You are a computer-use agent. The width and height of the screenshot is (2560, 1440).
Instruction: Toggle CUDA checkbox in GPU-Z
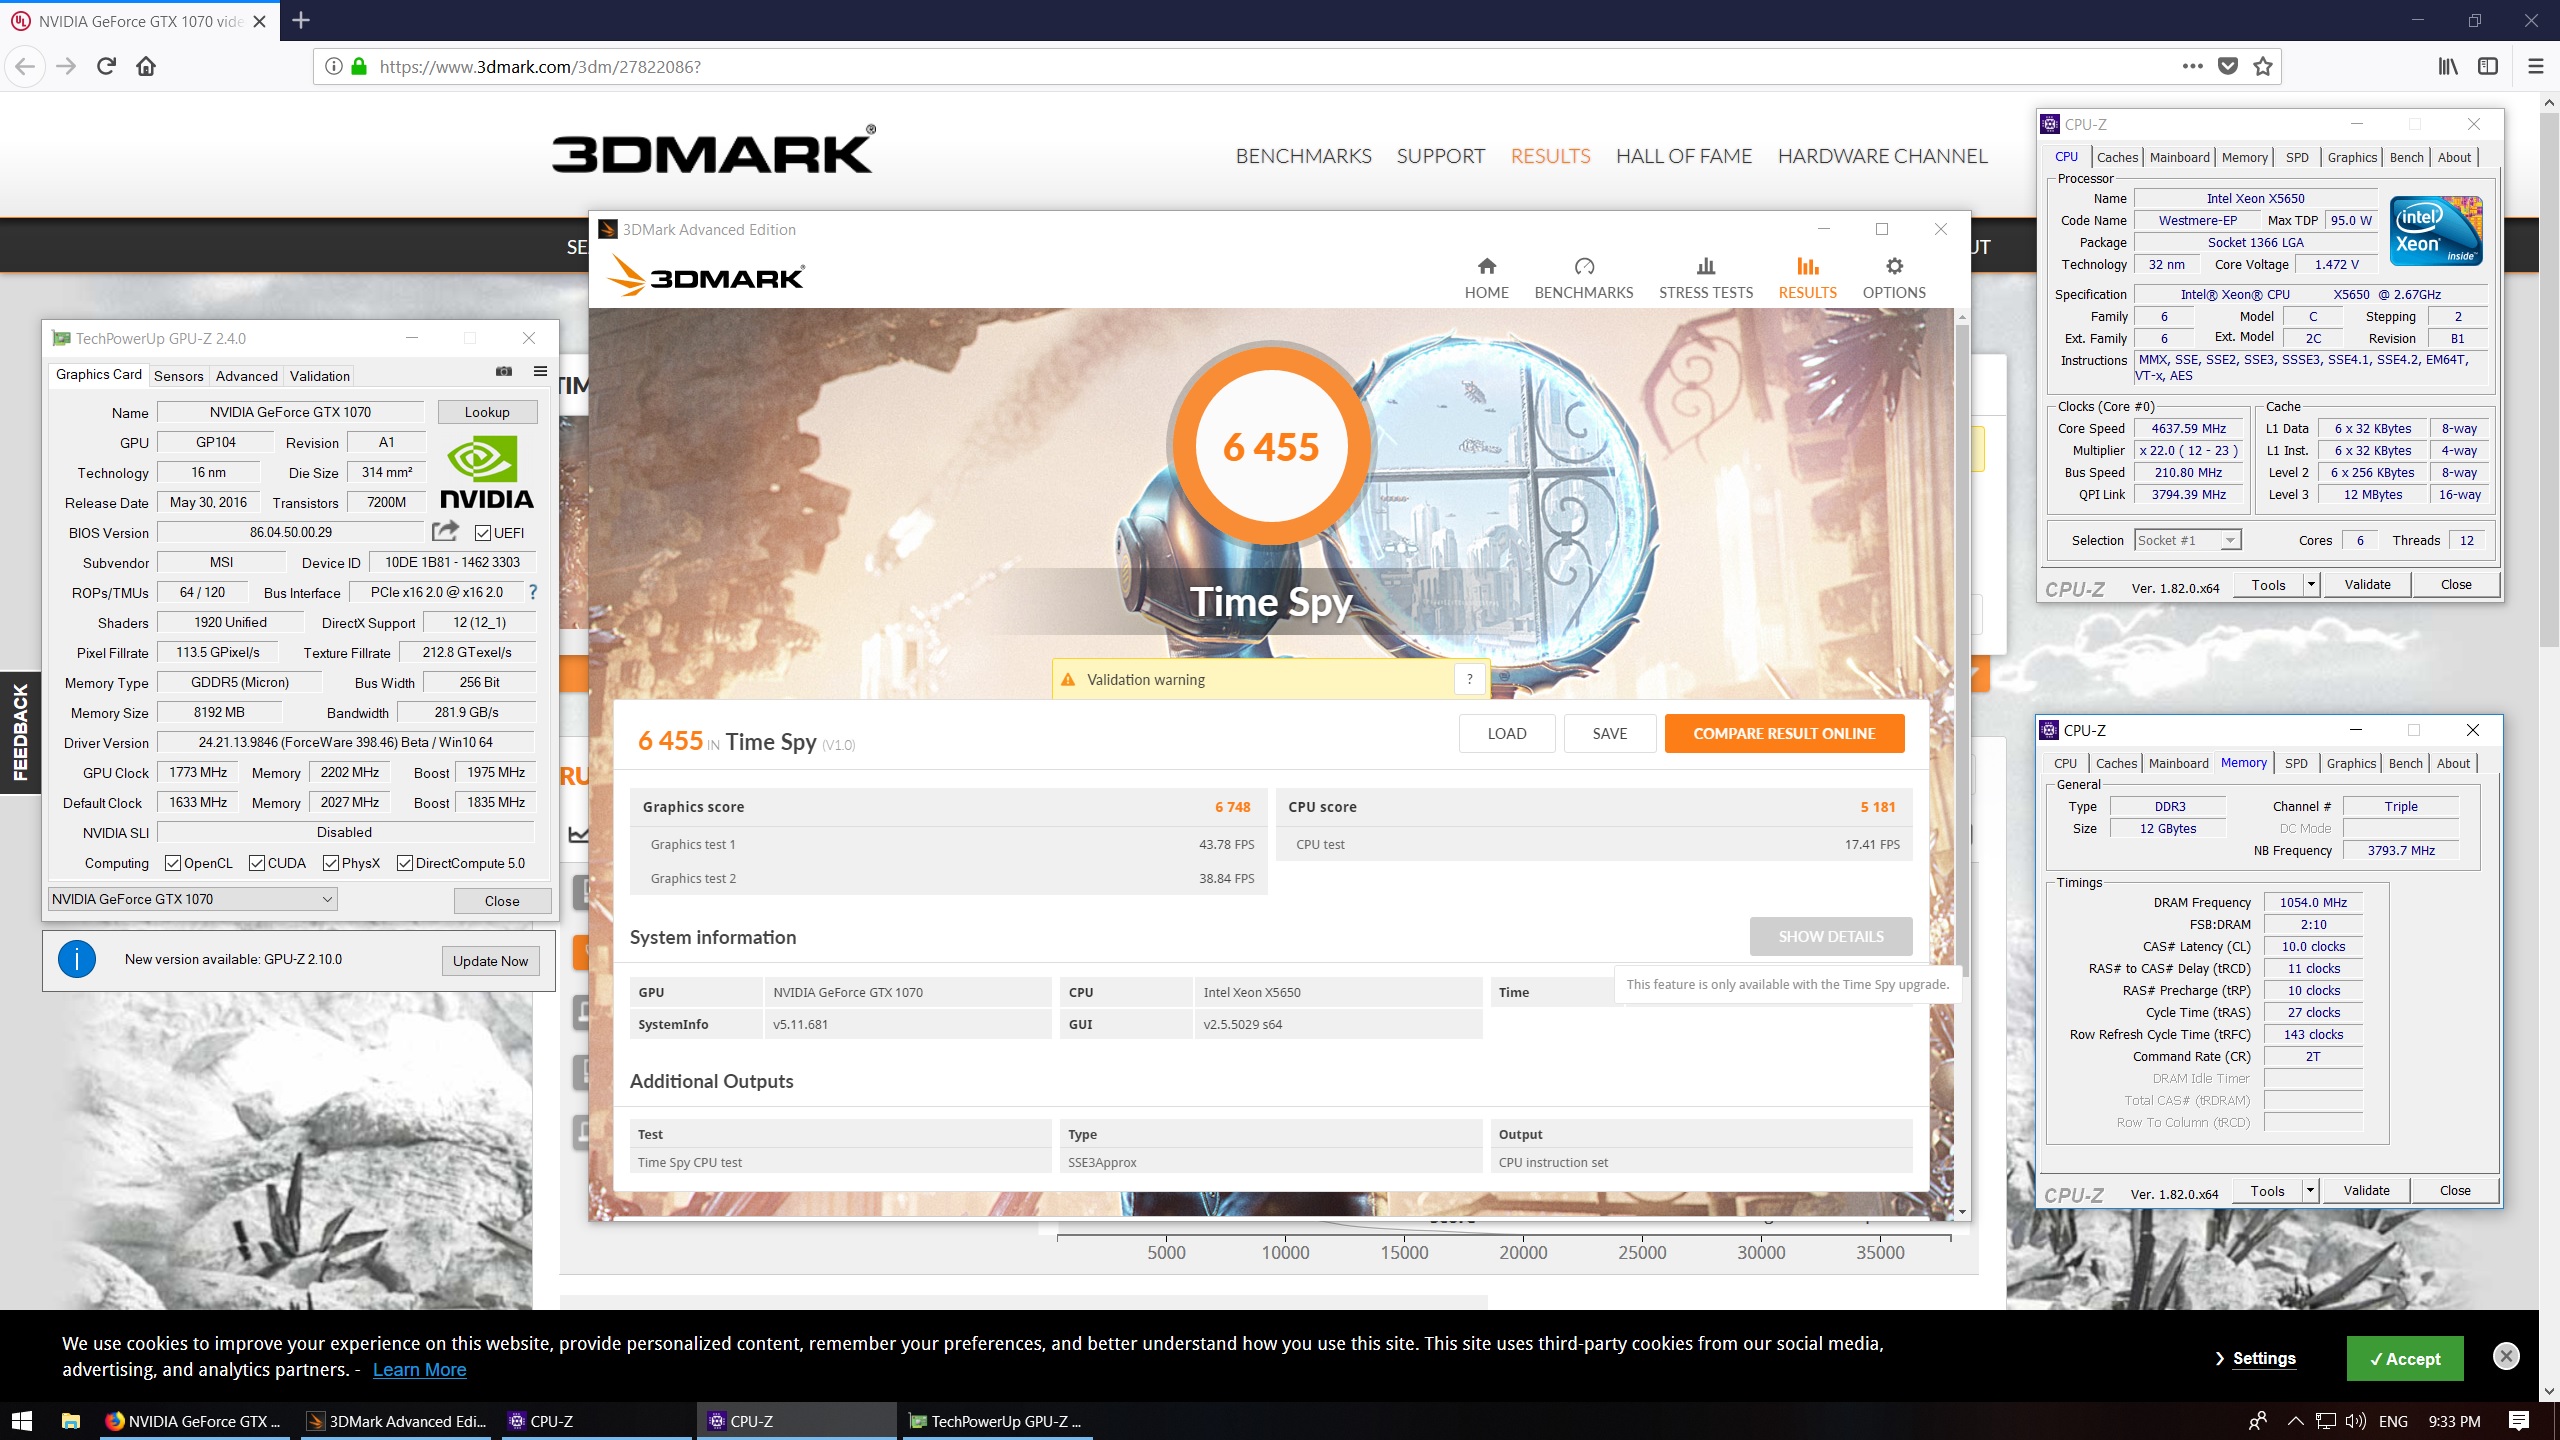[x=257, y=863]
